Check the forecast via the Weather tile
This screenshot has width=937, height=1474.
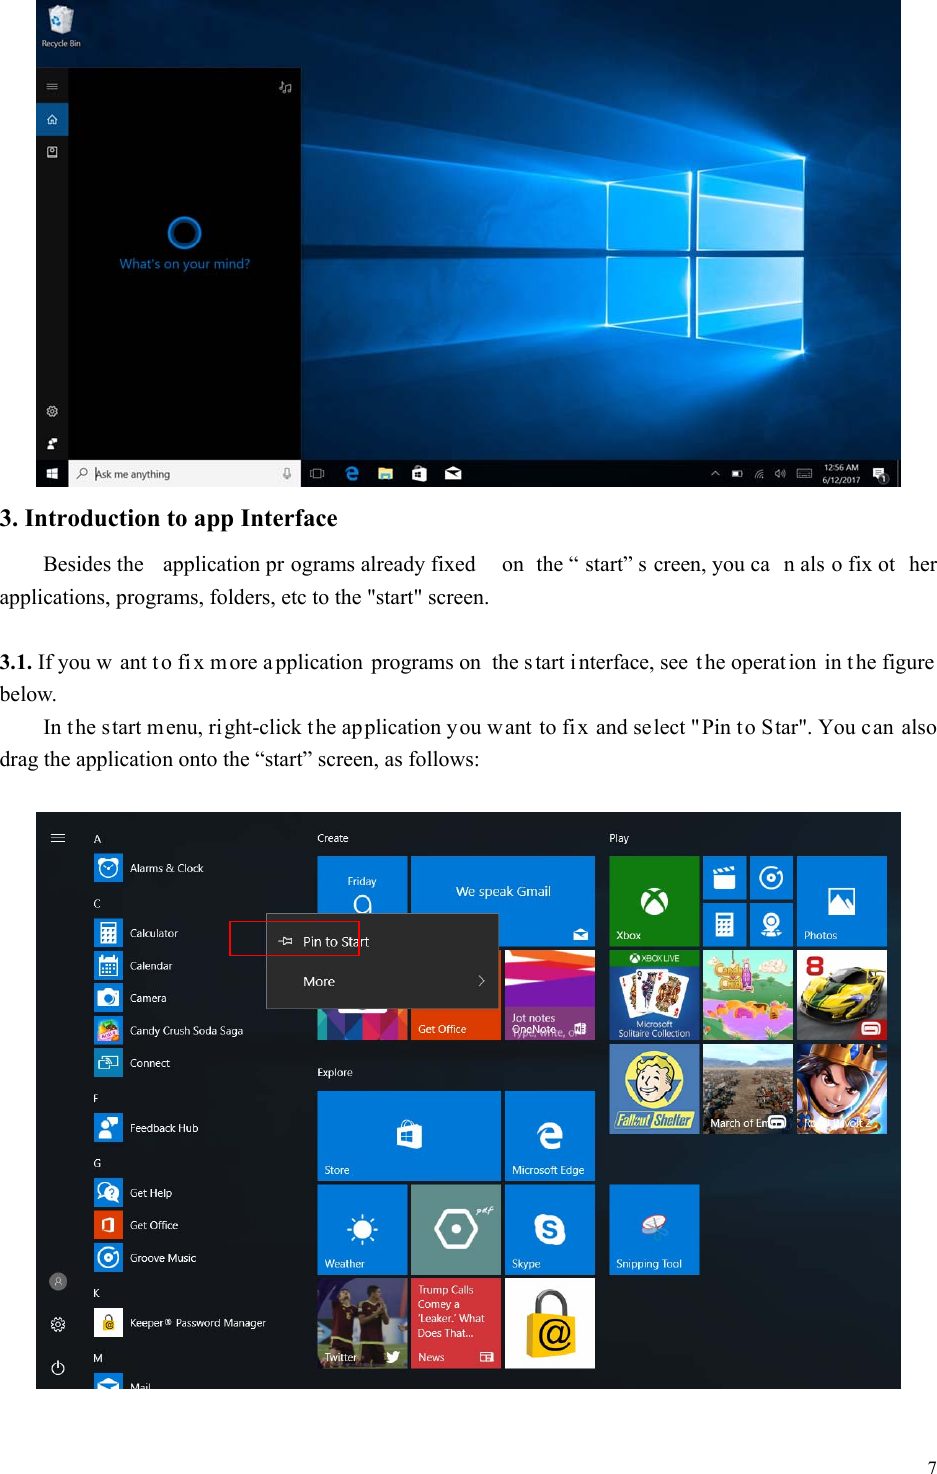(x=361, y=1229)
